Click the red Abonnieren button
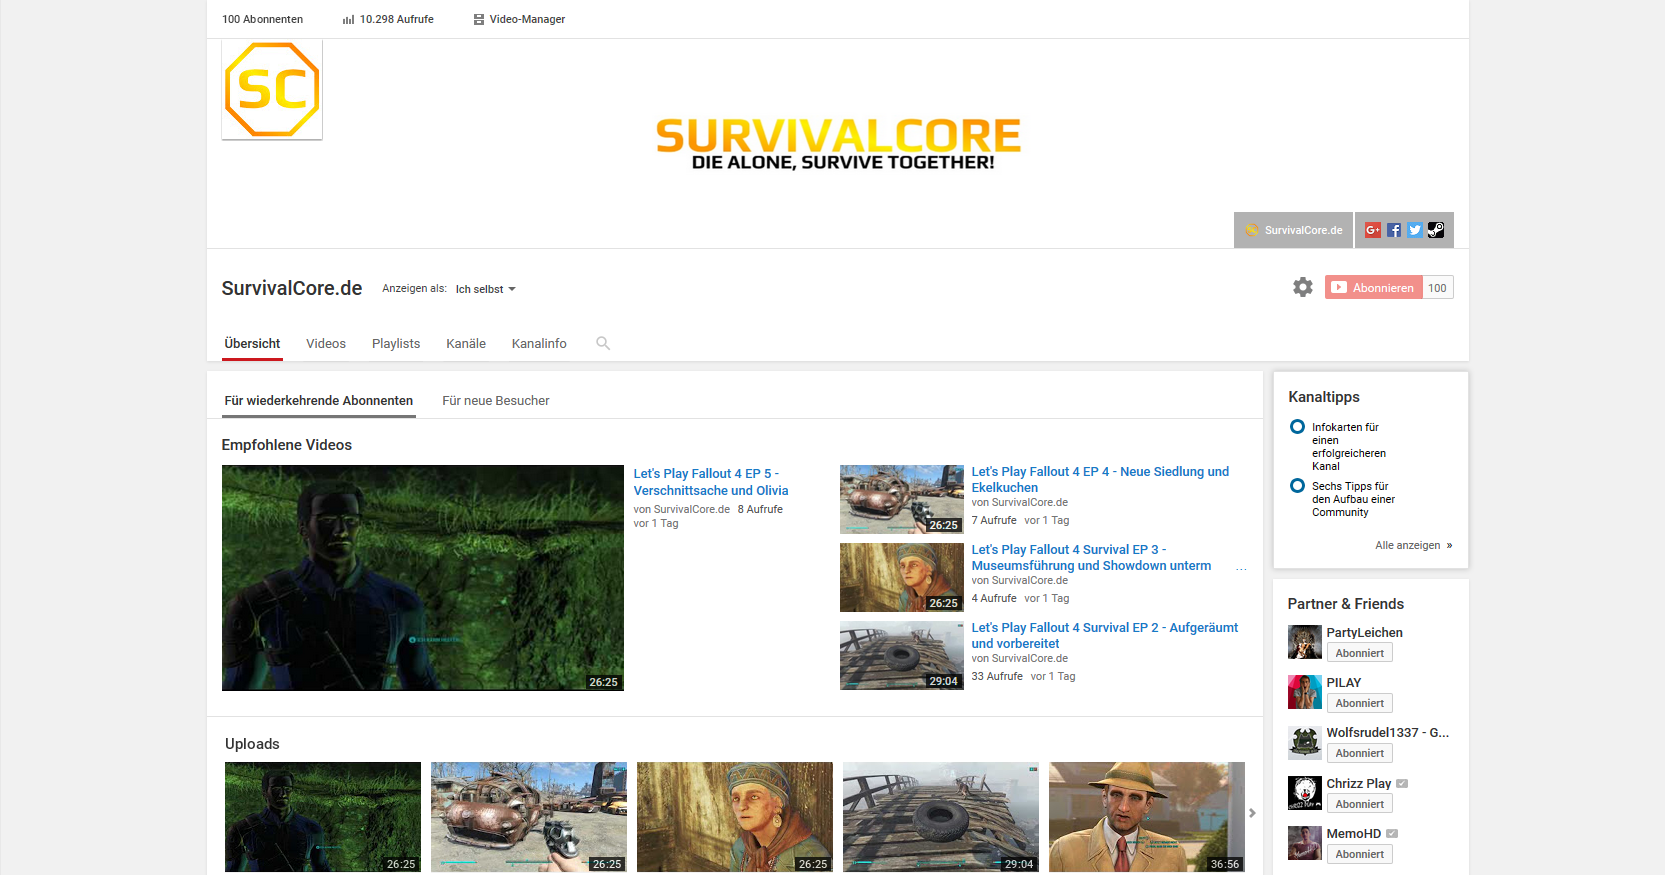This screenshot has width=1665, height=875. (1374, 288)
